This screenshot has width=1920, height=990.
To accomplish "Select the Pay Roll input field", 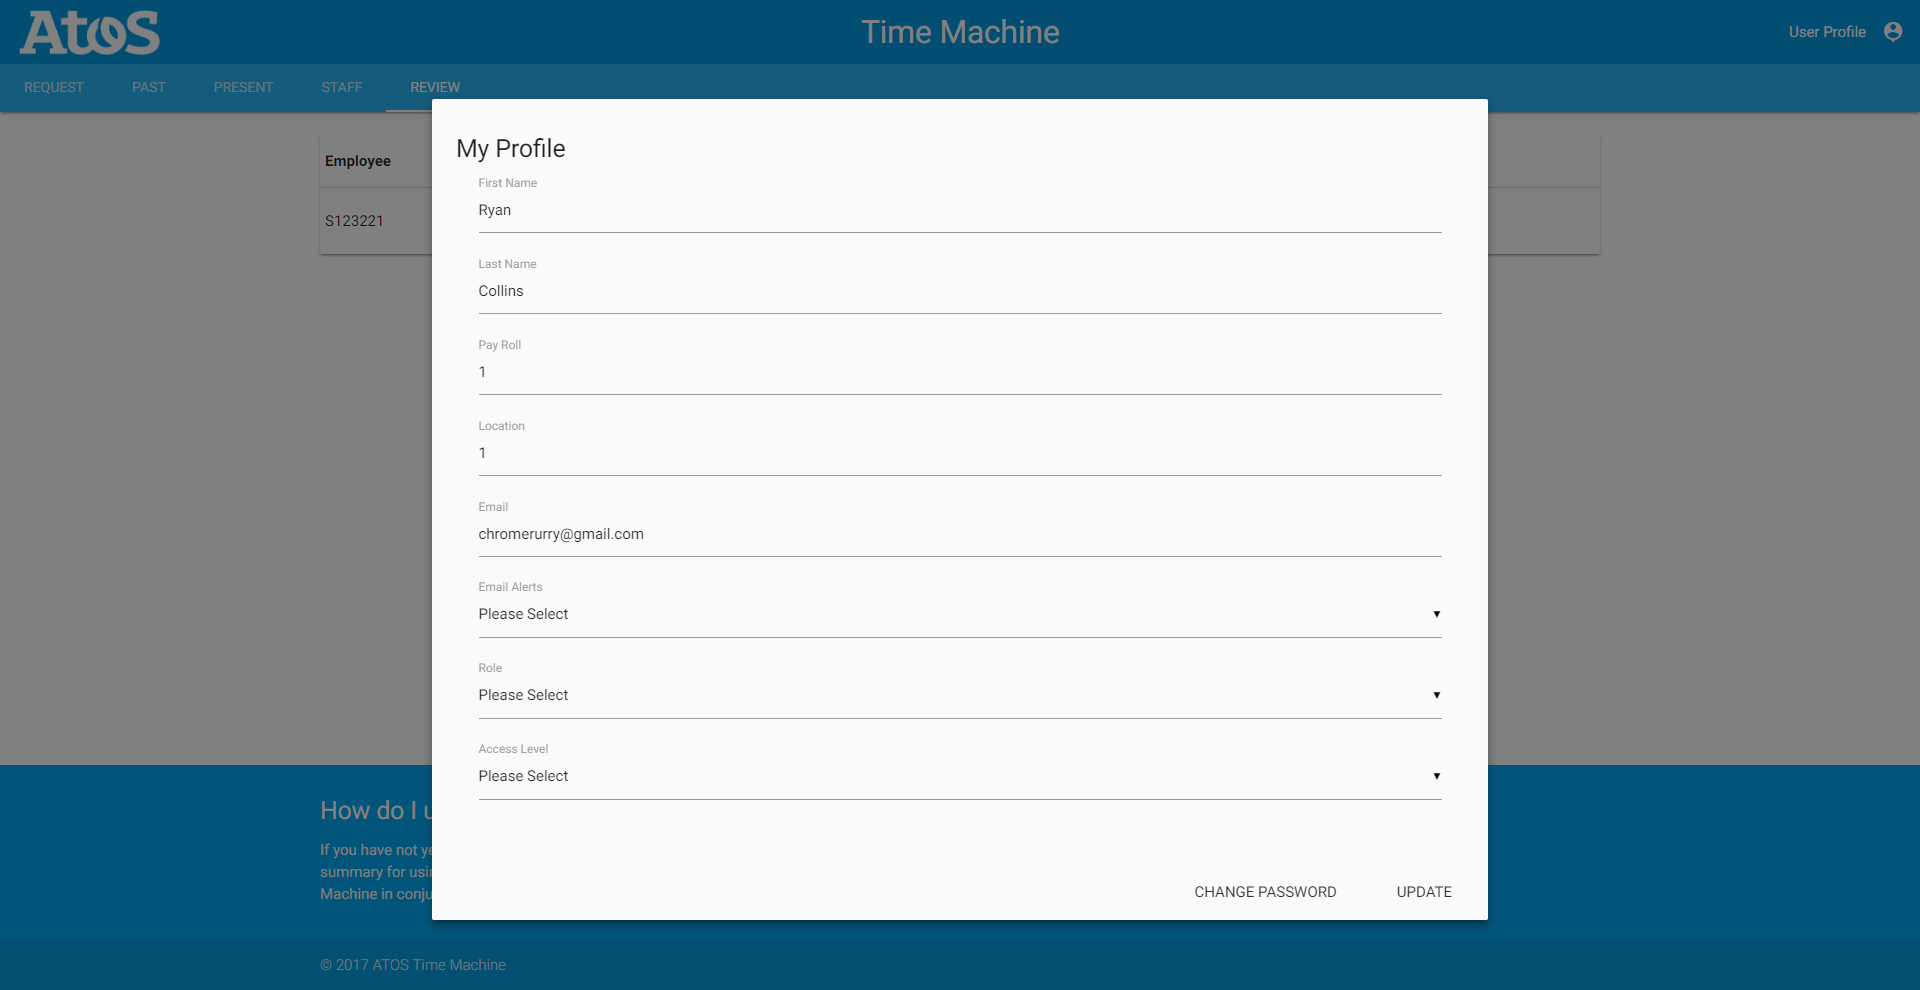I will click(x=959, y=373).
